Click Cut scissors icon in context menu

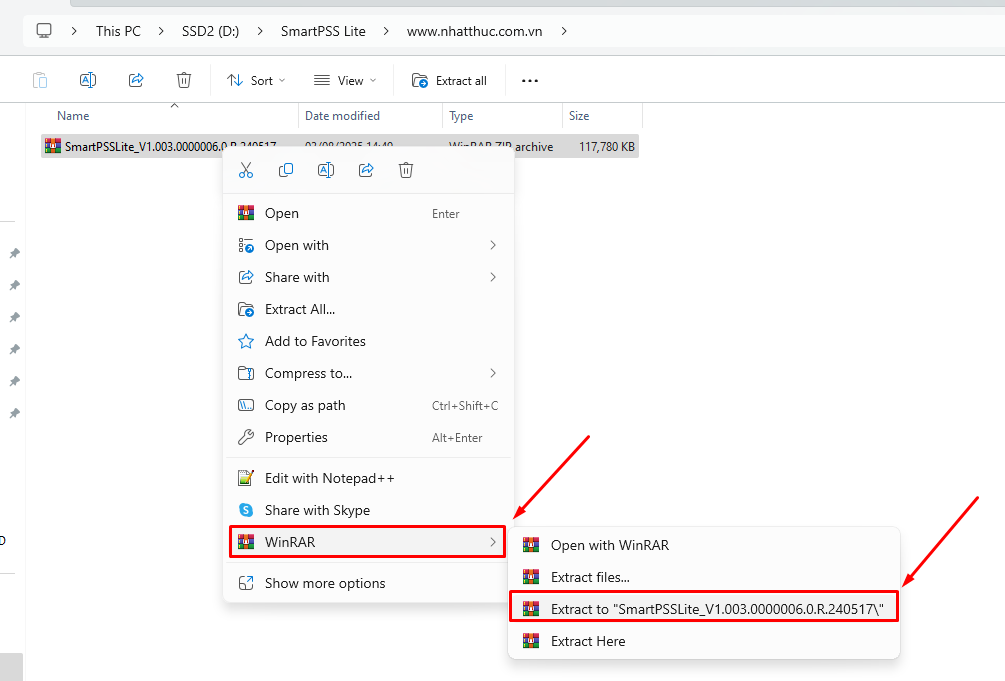[x=245, y=170]
